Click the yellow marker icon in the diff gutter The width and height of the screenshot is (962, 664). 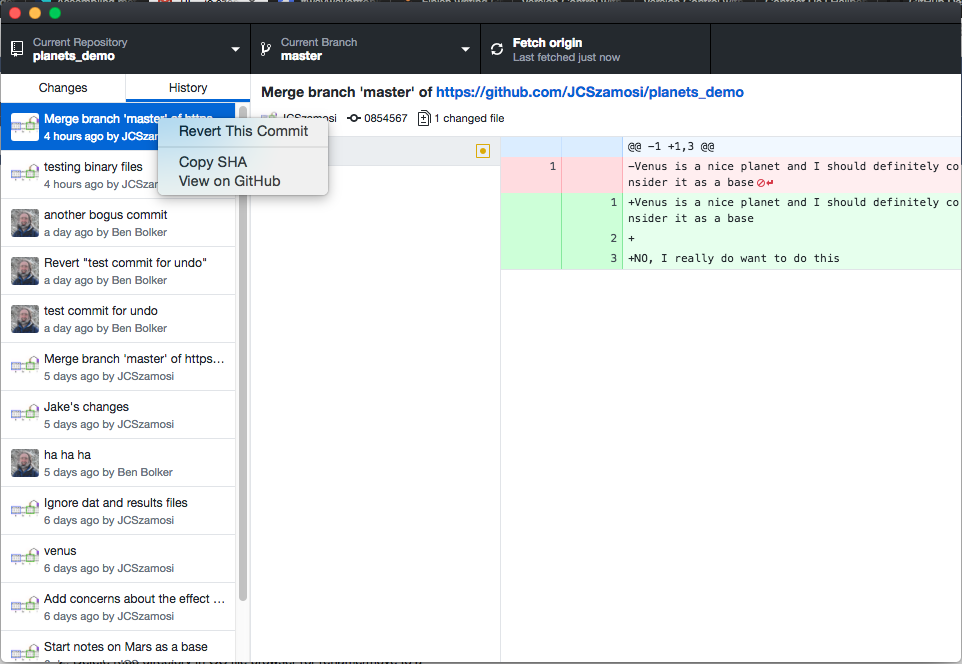pyautogui.click(x=483, y=150)
